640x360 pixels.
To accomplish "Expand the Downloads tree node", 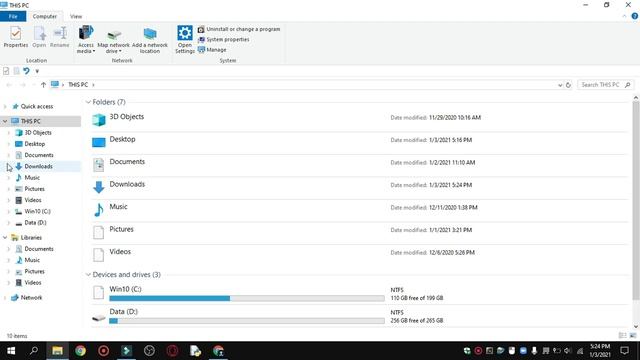I will 9,167.
